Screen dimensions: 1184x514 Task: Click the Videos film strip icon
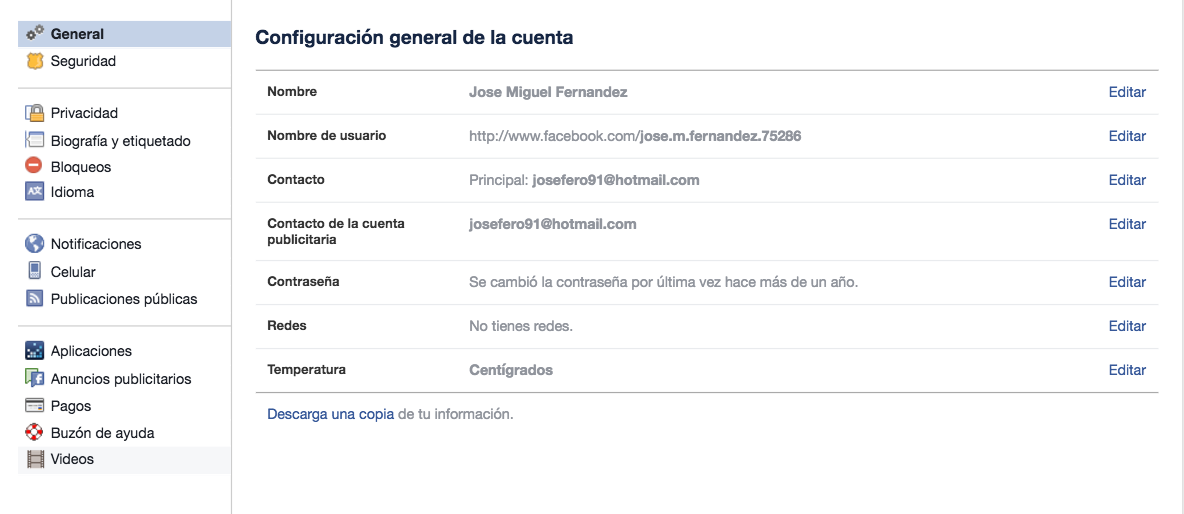pos(35,458)
